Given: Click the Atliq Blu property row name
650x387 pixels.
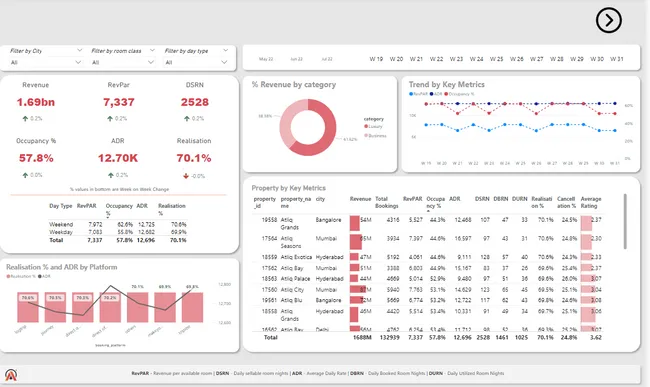Looking at the screenshot, I should coord(291,300).
